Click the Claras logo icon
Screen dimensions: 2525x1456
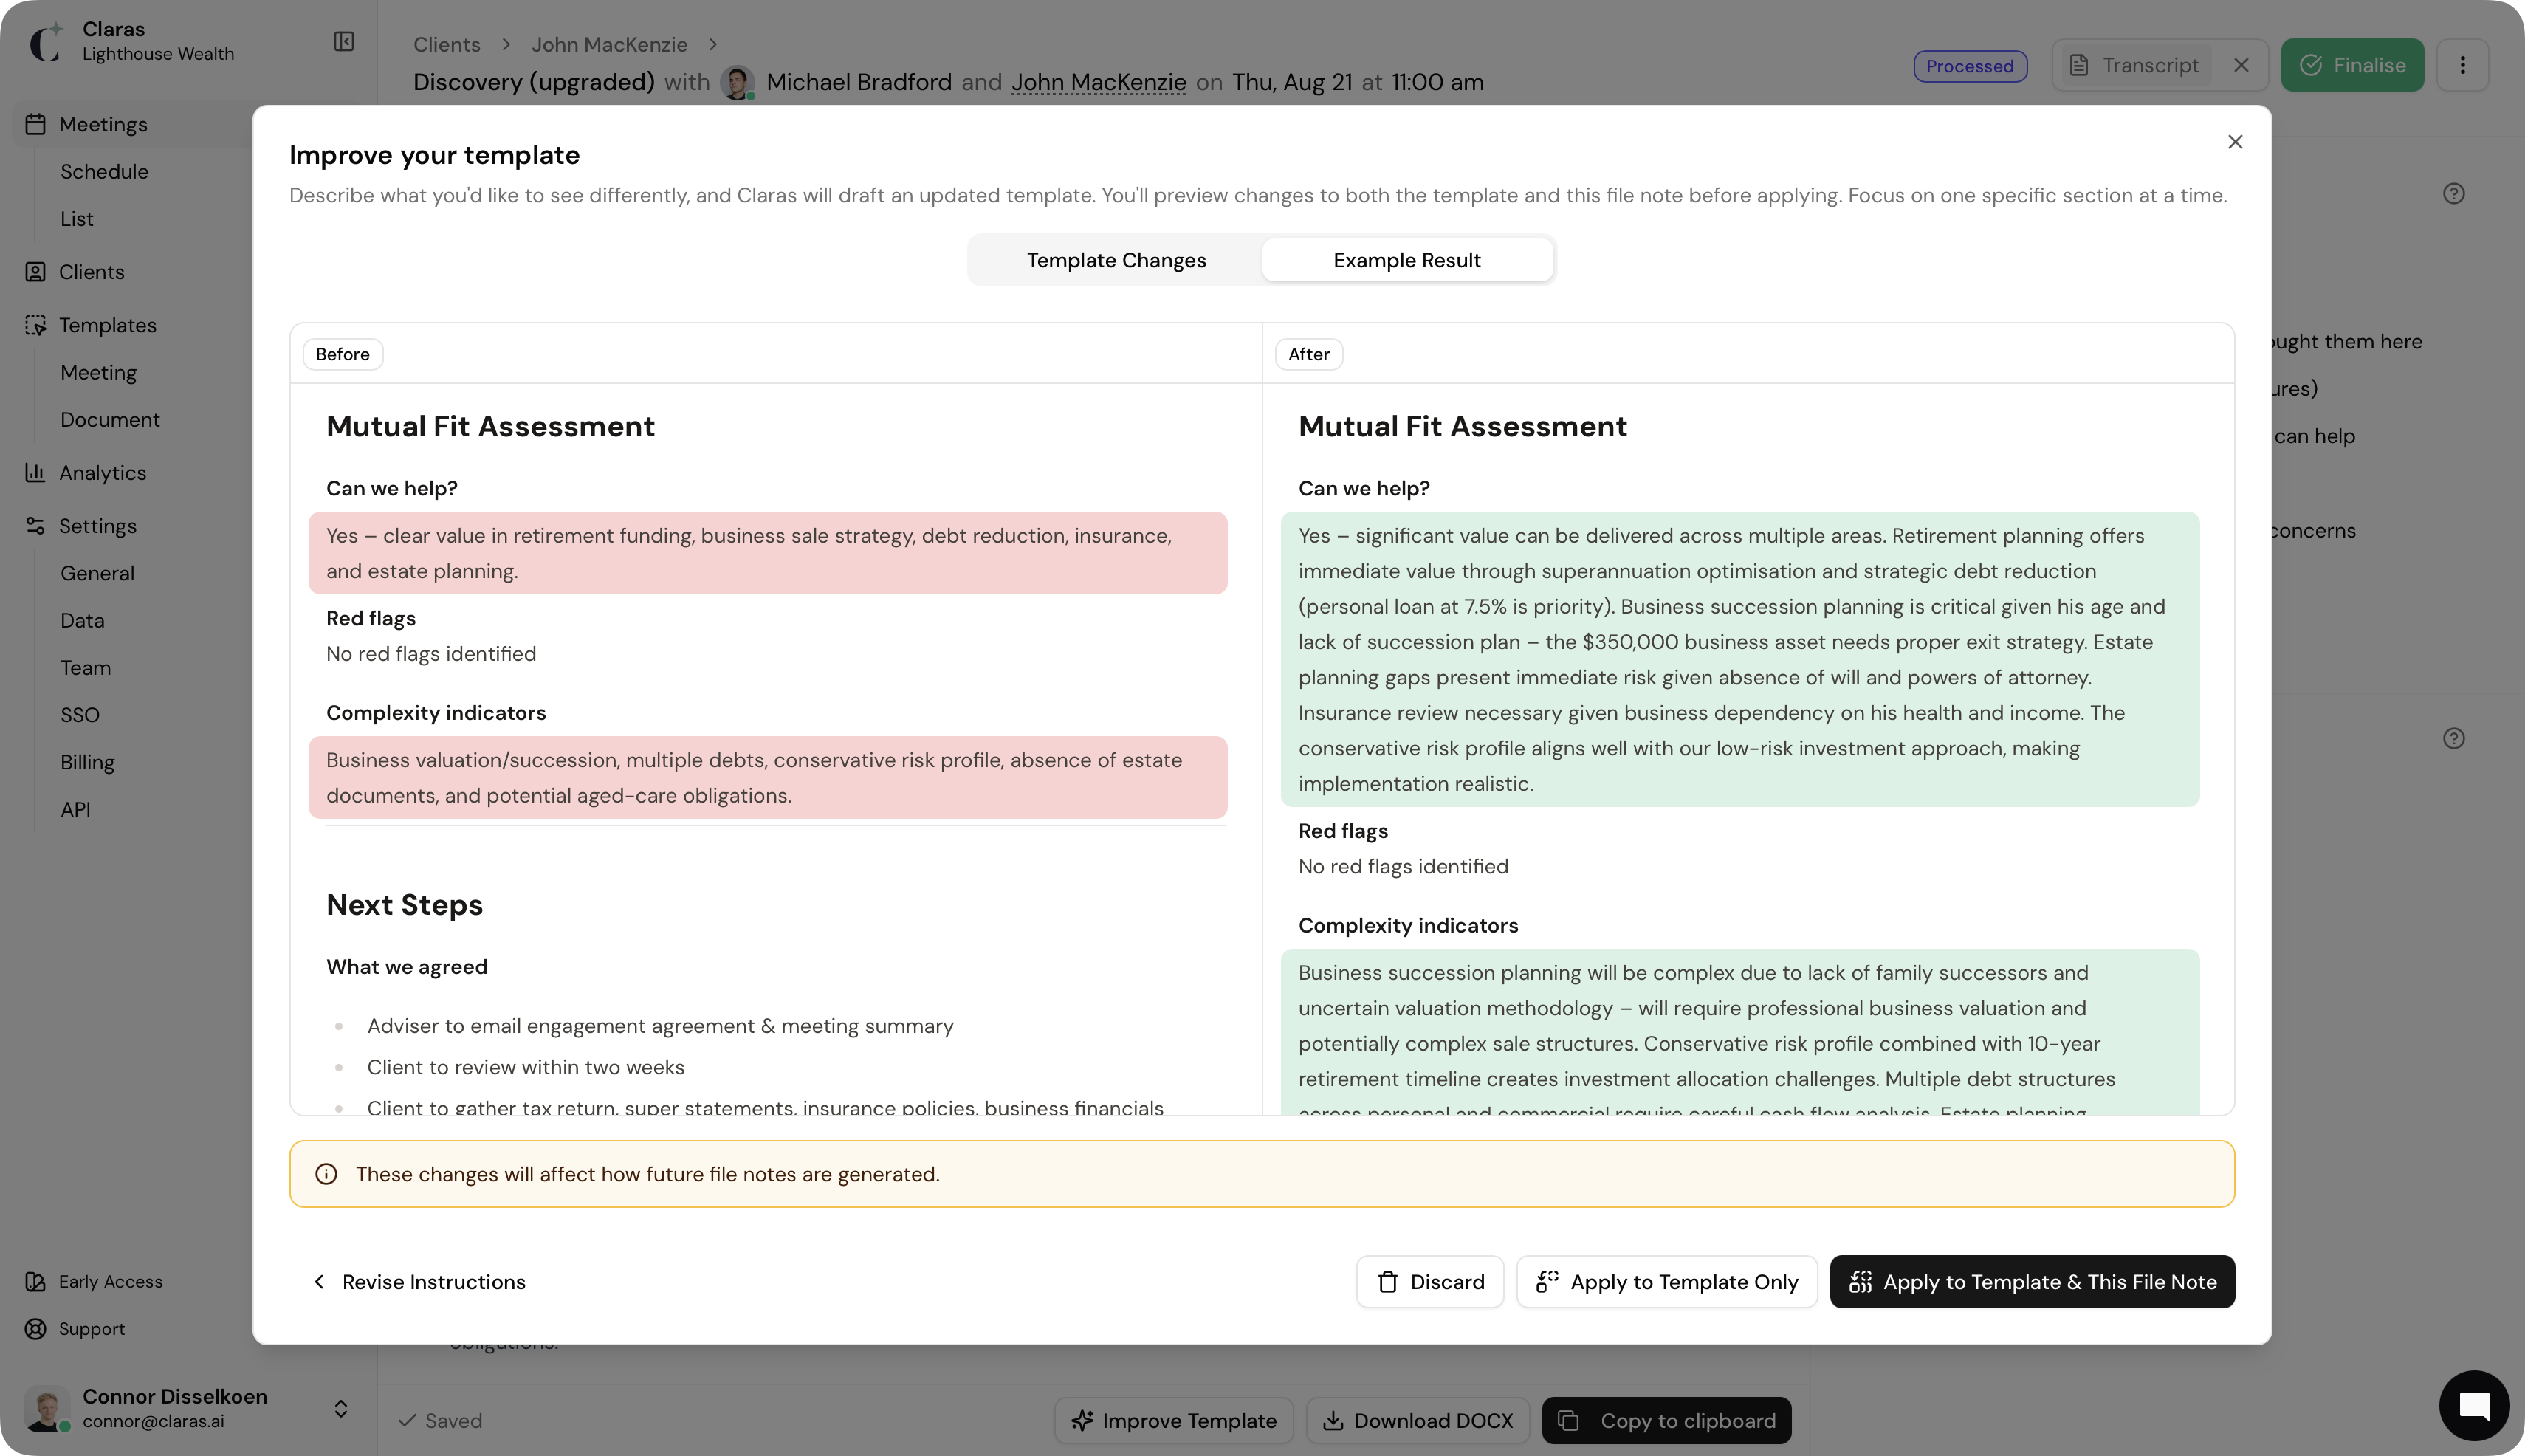coord(46,41)
